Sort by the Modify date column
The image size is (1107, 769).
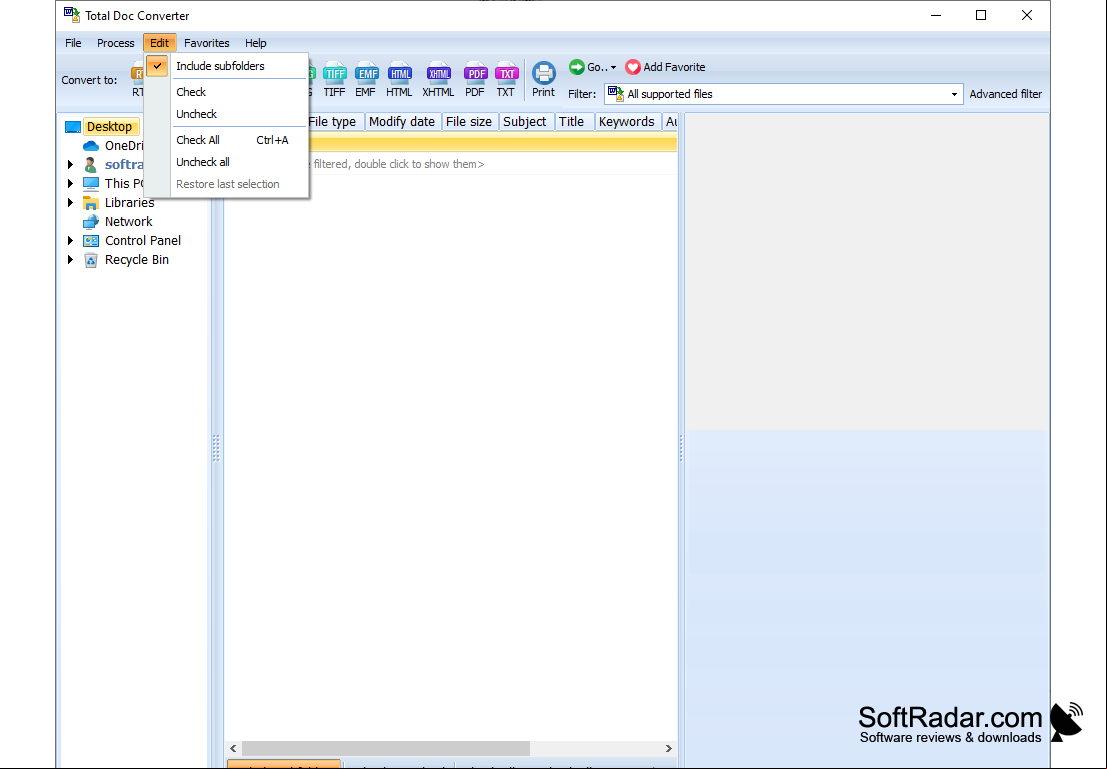tap(402, 121)
